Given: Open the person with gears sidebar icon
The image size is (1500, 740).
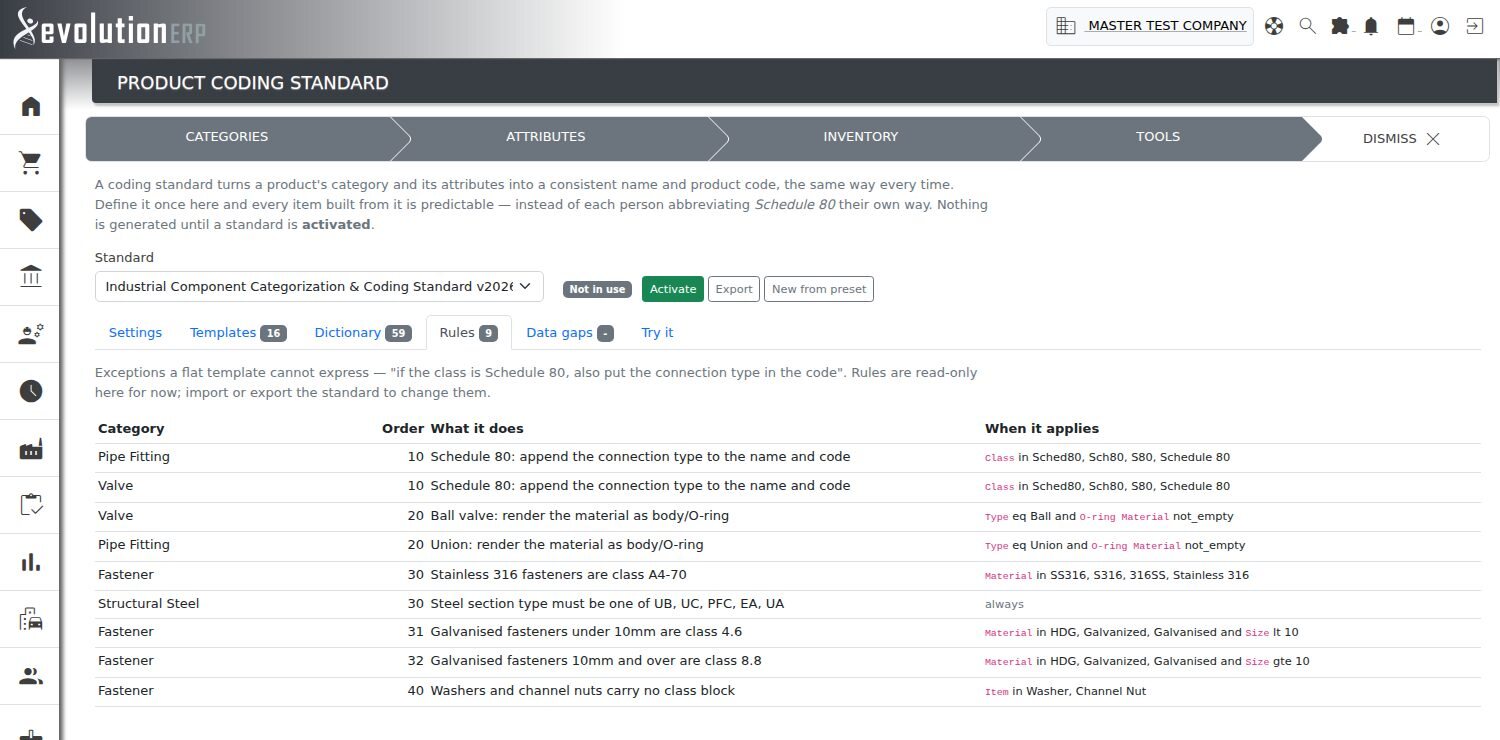Looking at the screenshot, I should 31,334.
